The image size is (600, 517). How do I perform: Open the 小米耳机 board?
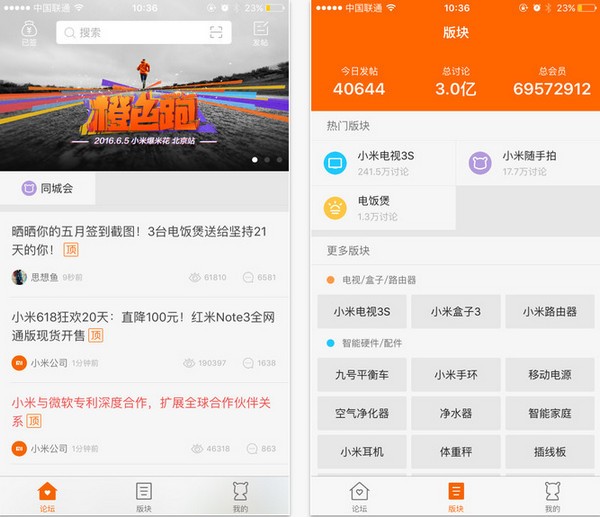tap(362, 452)
